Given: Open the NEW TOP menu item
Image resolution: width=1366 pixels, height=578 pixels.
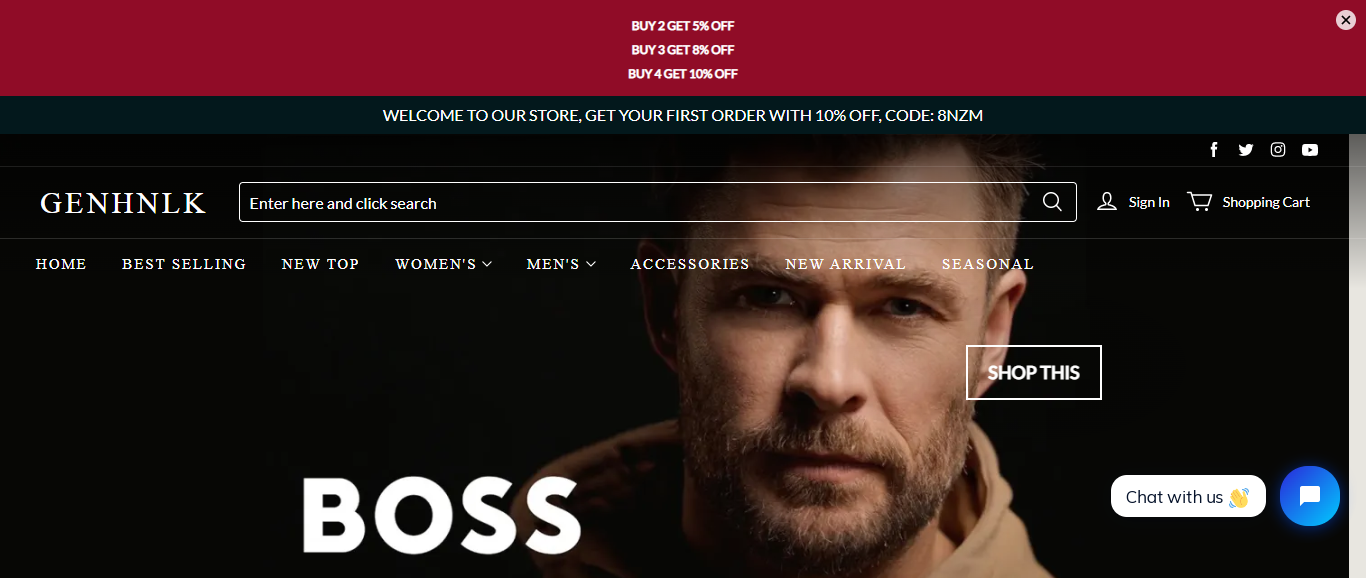Looking at the screenshot, I should pos(320,264).
